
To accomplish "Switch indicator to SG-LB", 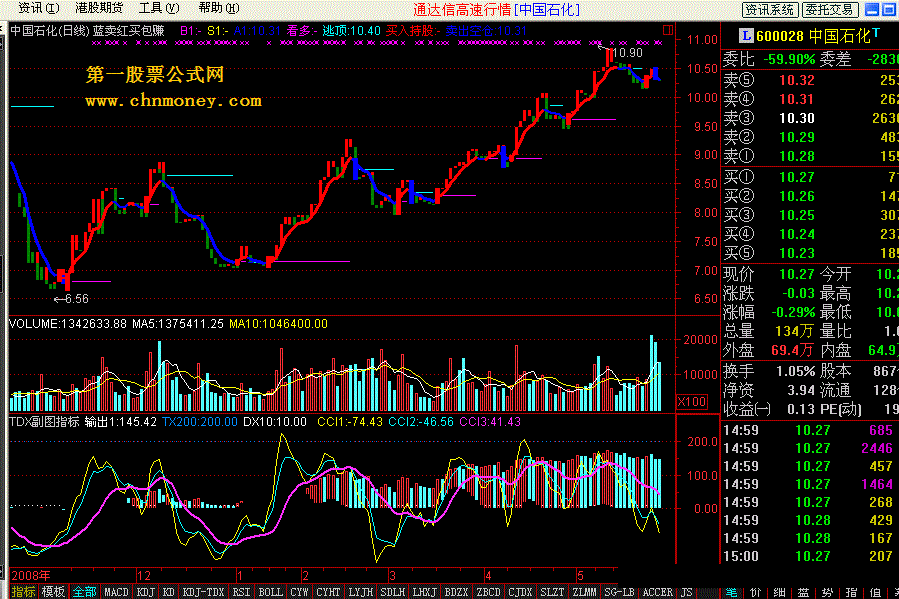I will click(619, 592).
